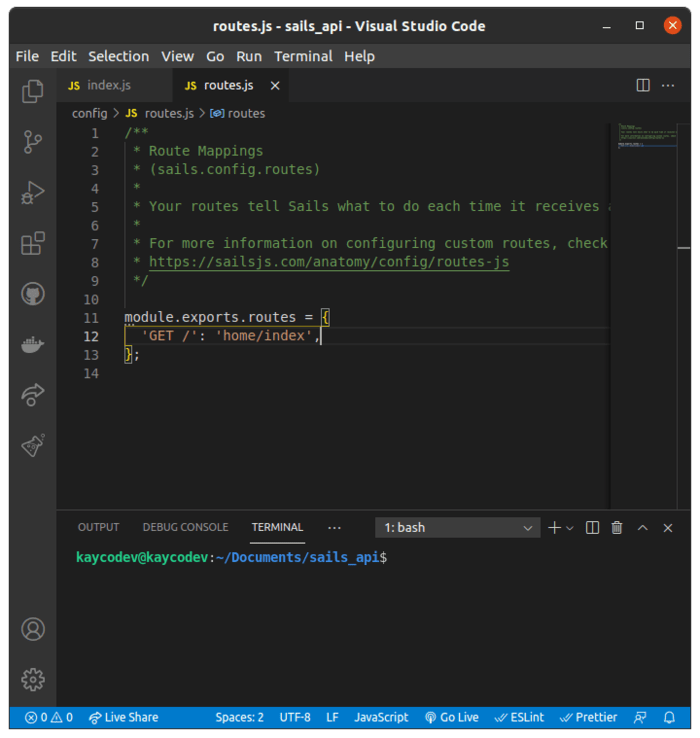Click Prettier status bar item
This screenshot has height=738, width=700.
click(x=588, y=717)
